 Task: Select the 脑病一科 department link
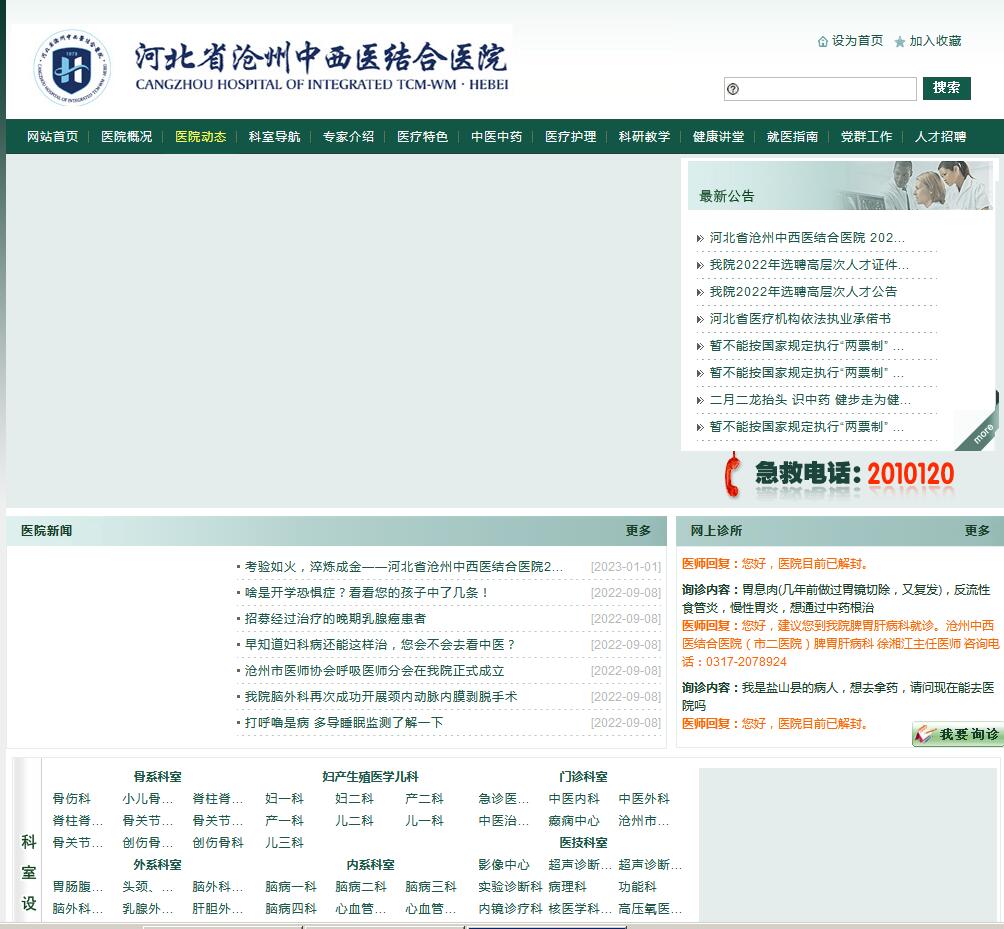pos(290,887)
